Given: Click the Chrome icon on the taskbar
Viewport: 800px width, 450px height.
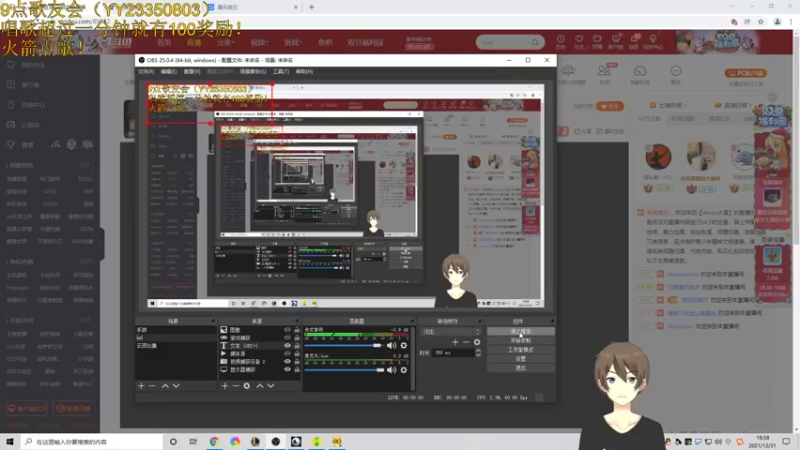Looking at the screenshot, I should [214, 441].
